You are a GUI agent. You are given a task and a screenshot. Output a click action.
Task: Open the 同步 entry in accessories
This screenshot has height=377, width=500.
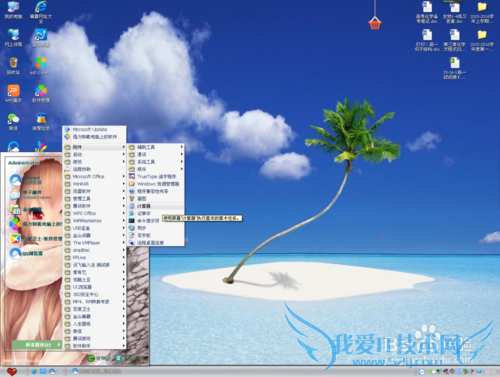click(156, 228)
